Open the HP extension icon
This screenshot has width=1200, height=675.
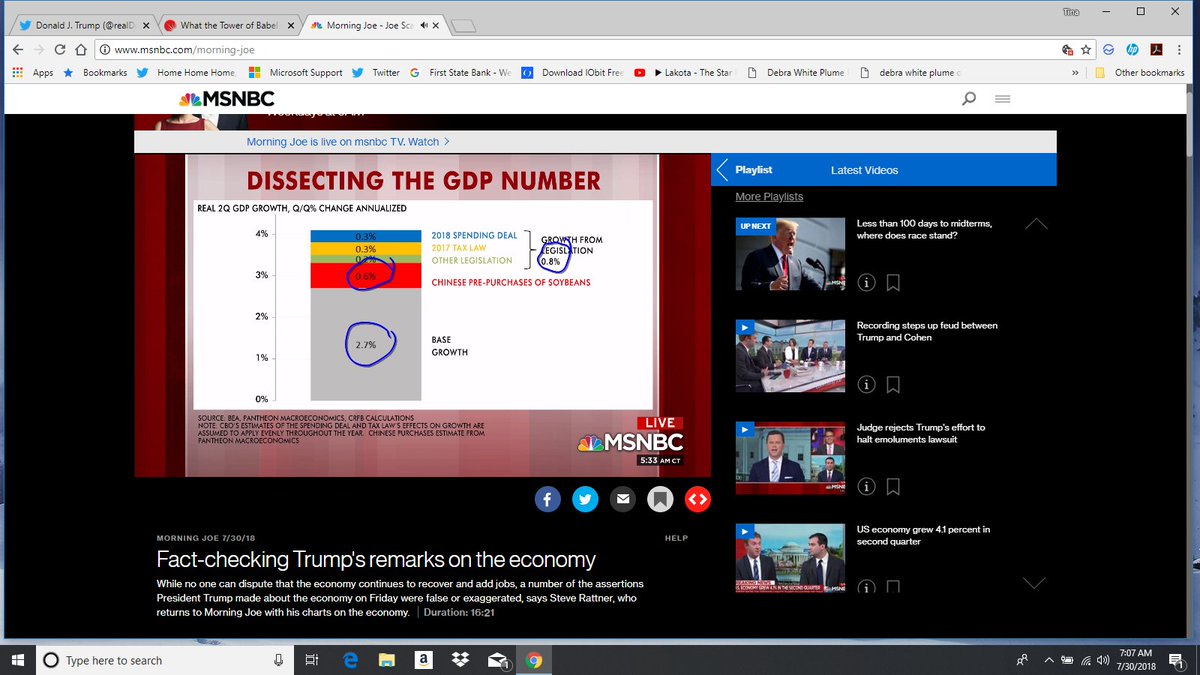coord(1133,49)
